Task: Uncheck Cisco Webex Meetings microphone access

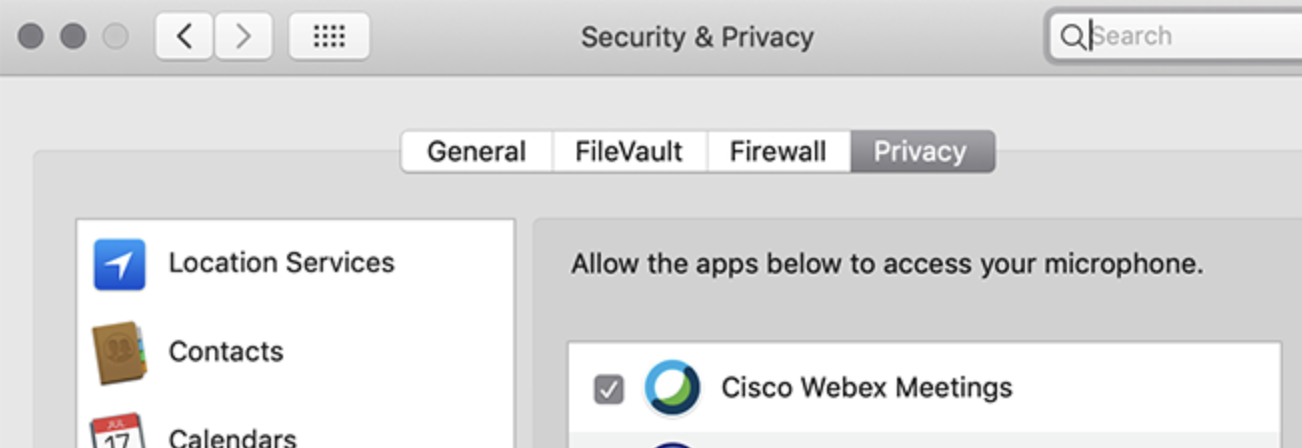Action: [x=608, y=389]
